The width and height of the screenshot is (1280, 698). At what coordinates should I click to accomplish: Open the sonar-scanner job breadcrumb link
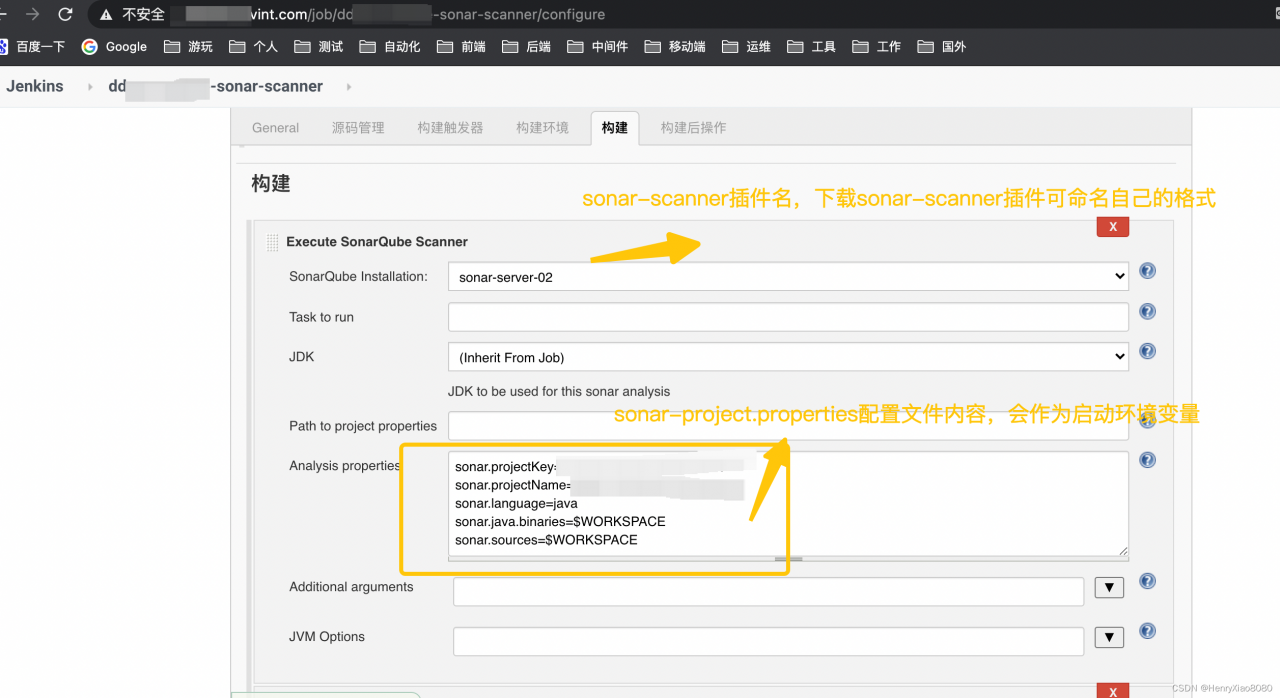coord(216,86)
